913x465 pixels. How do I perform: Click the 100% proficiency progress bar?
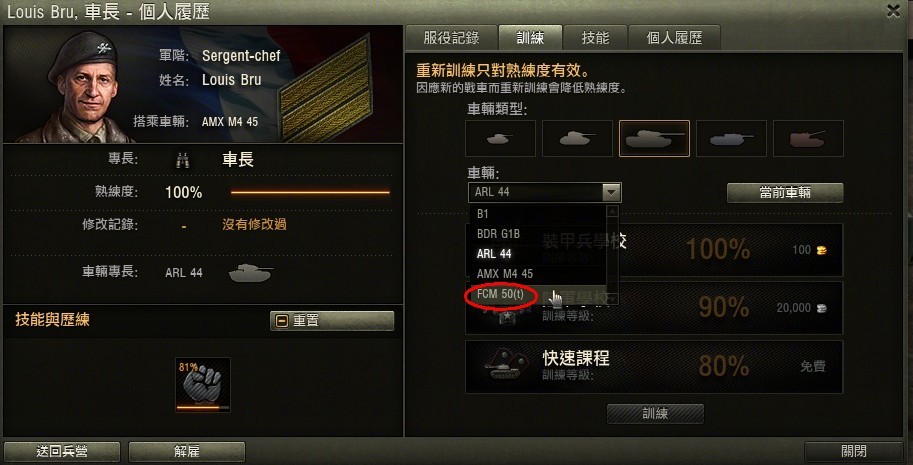(310, 192)
